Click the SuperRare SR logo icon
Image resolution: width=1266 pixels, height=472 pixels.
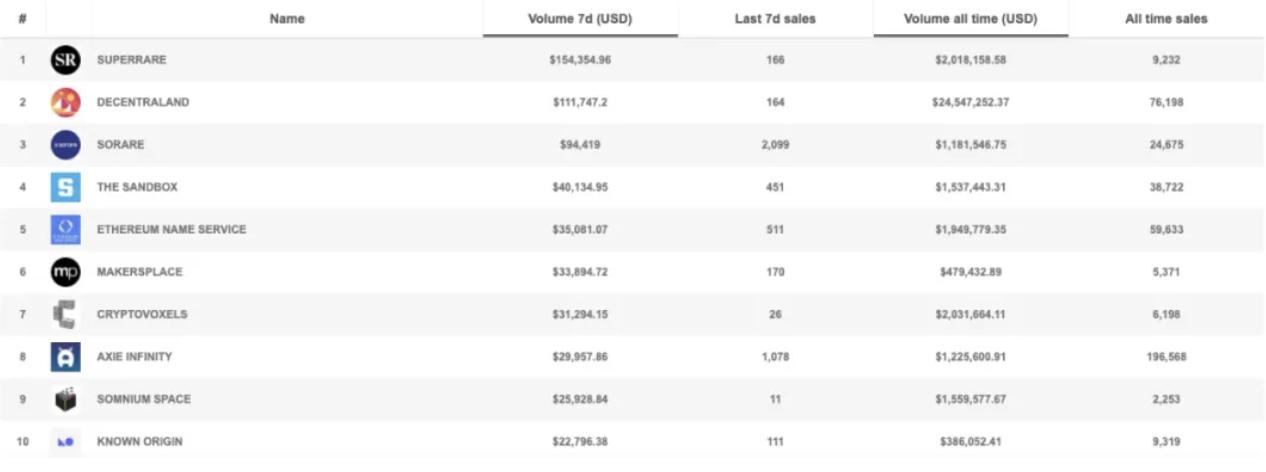coord(66,61)
